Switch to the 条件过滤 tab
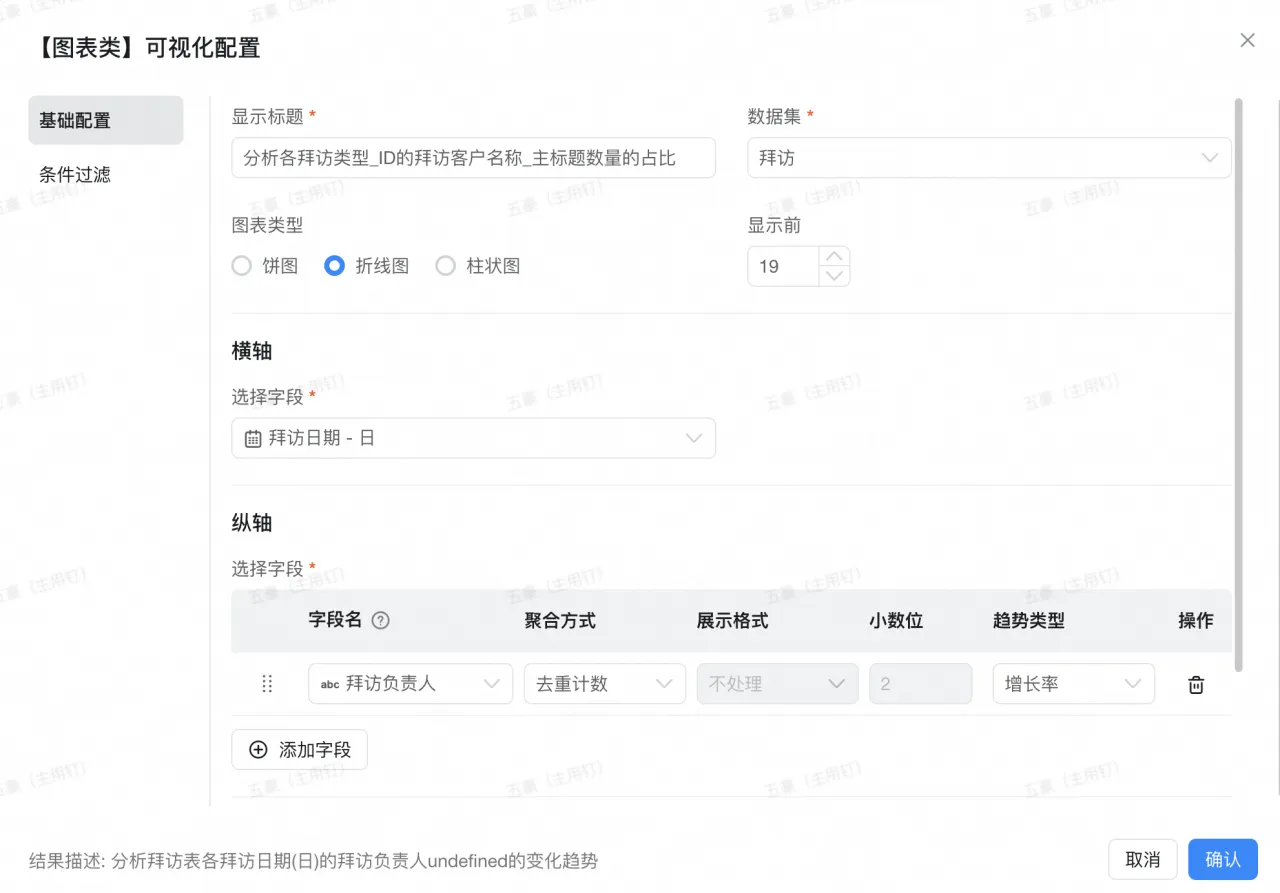 [x=75, y=175]
